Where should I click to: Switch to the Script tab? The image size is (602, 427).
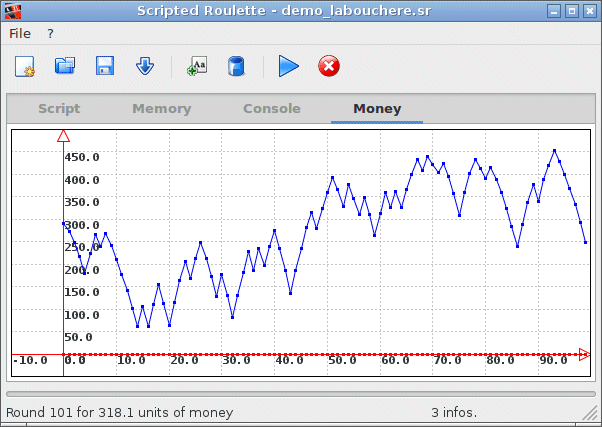tap(59, 109)
